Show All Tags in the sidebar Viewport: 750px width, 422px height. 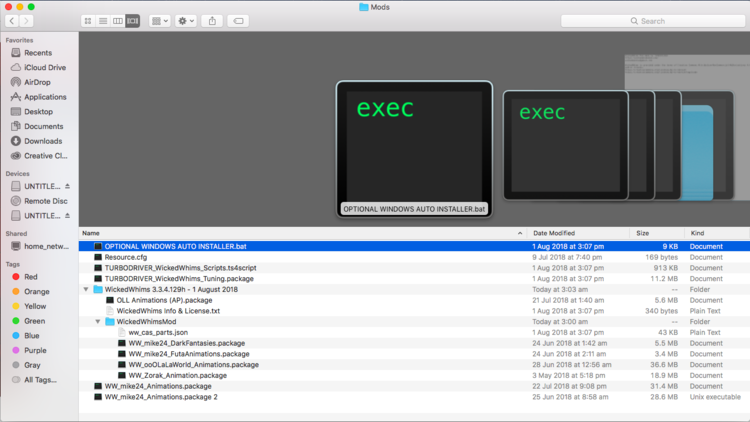[40, 380]
